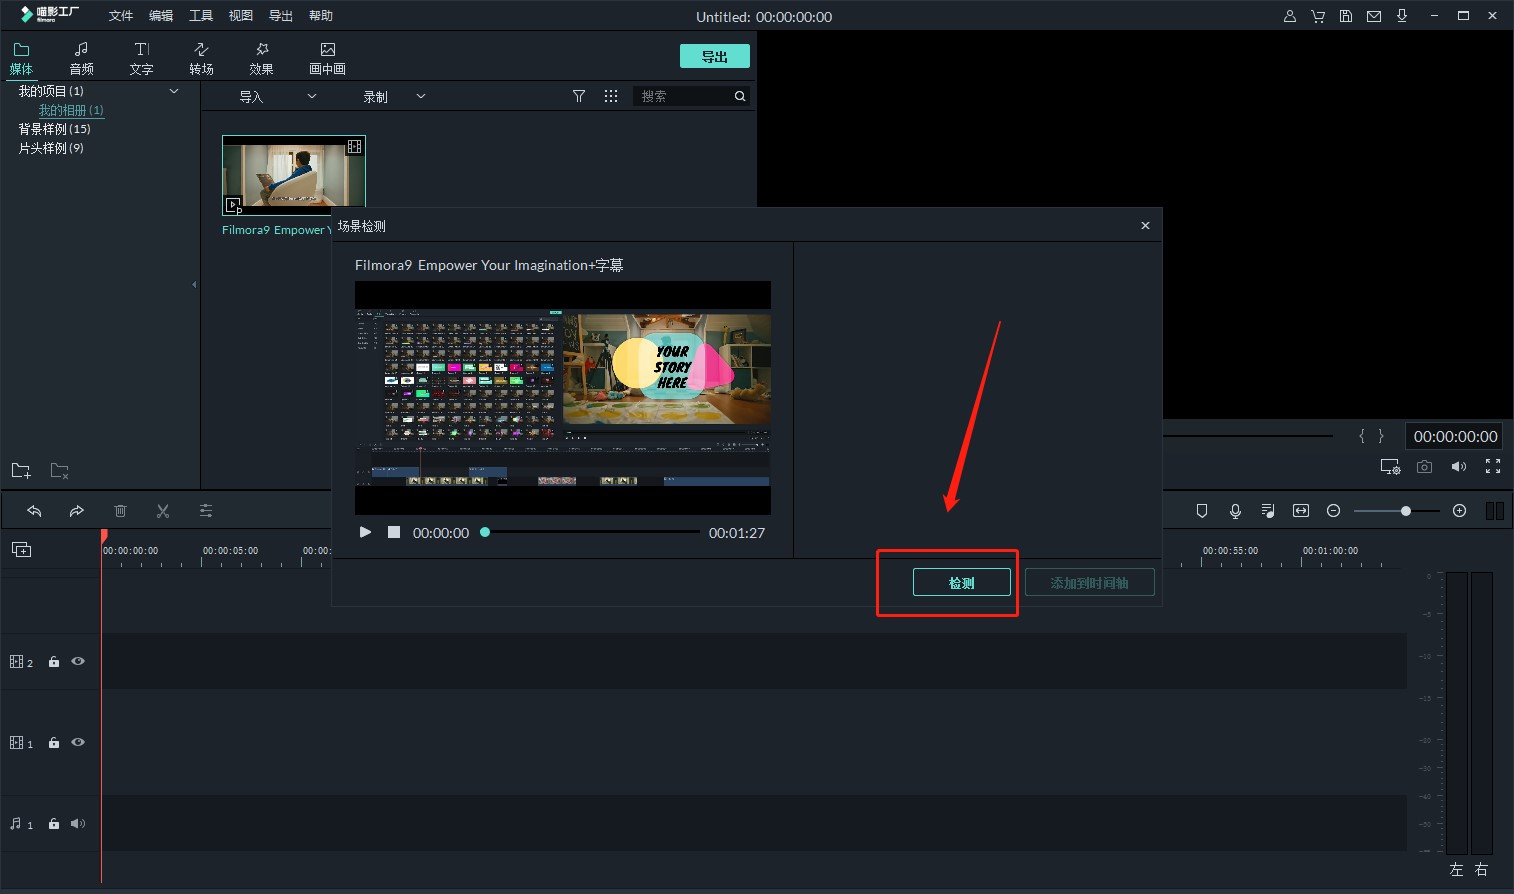Image resolution: width=1514 pixels, height=894 pixels.
Task: Toggle visibility of video track 1
Action: click(78, 742)
